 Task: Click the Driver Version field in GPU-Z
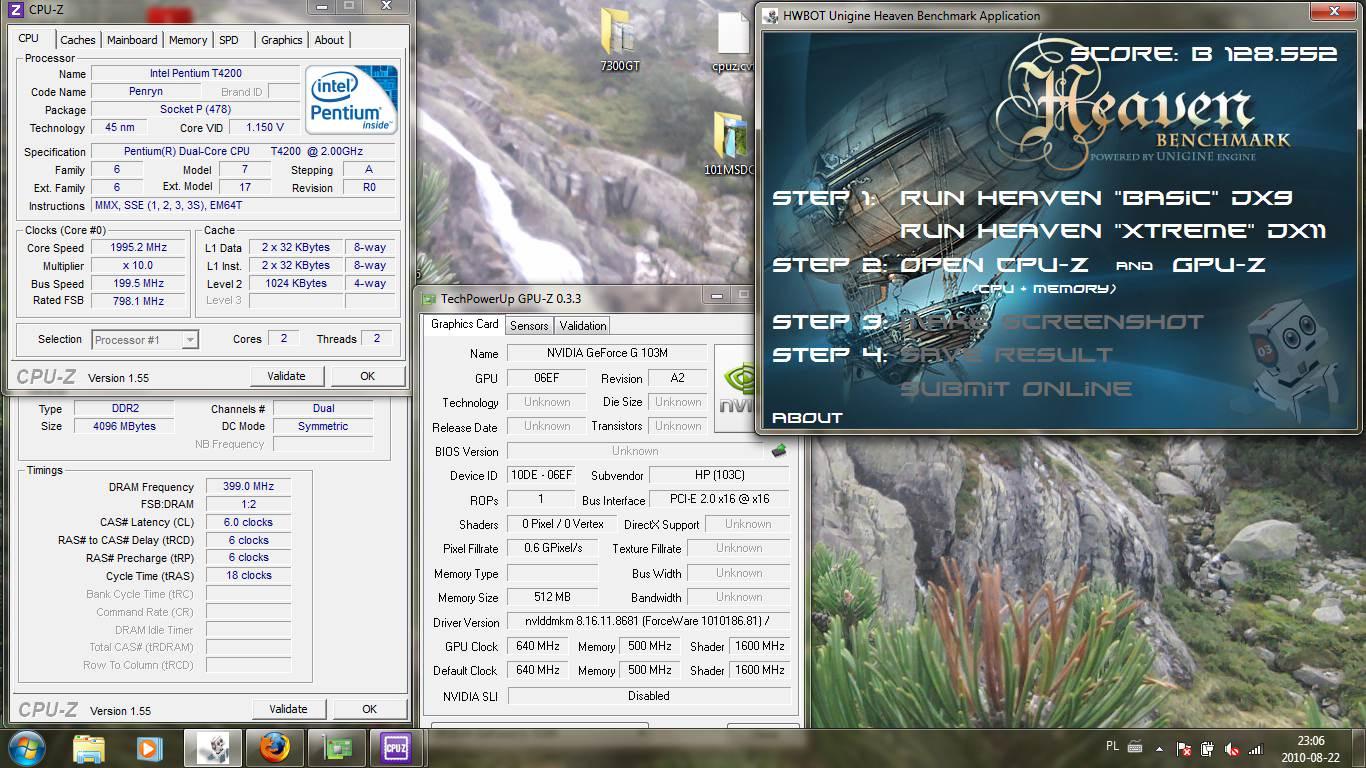tap(649, 622)
